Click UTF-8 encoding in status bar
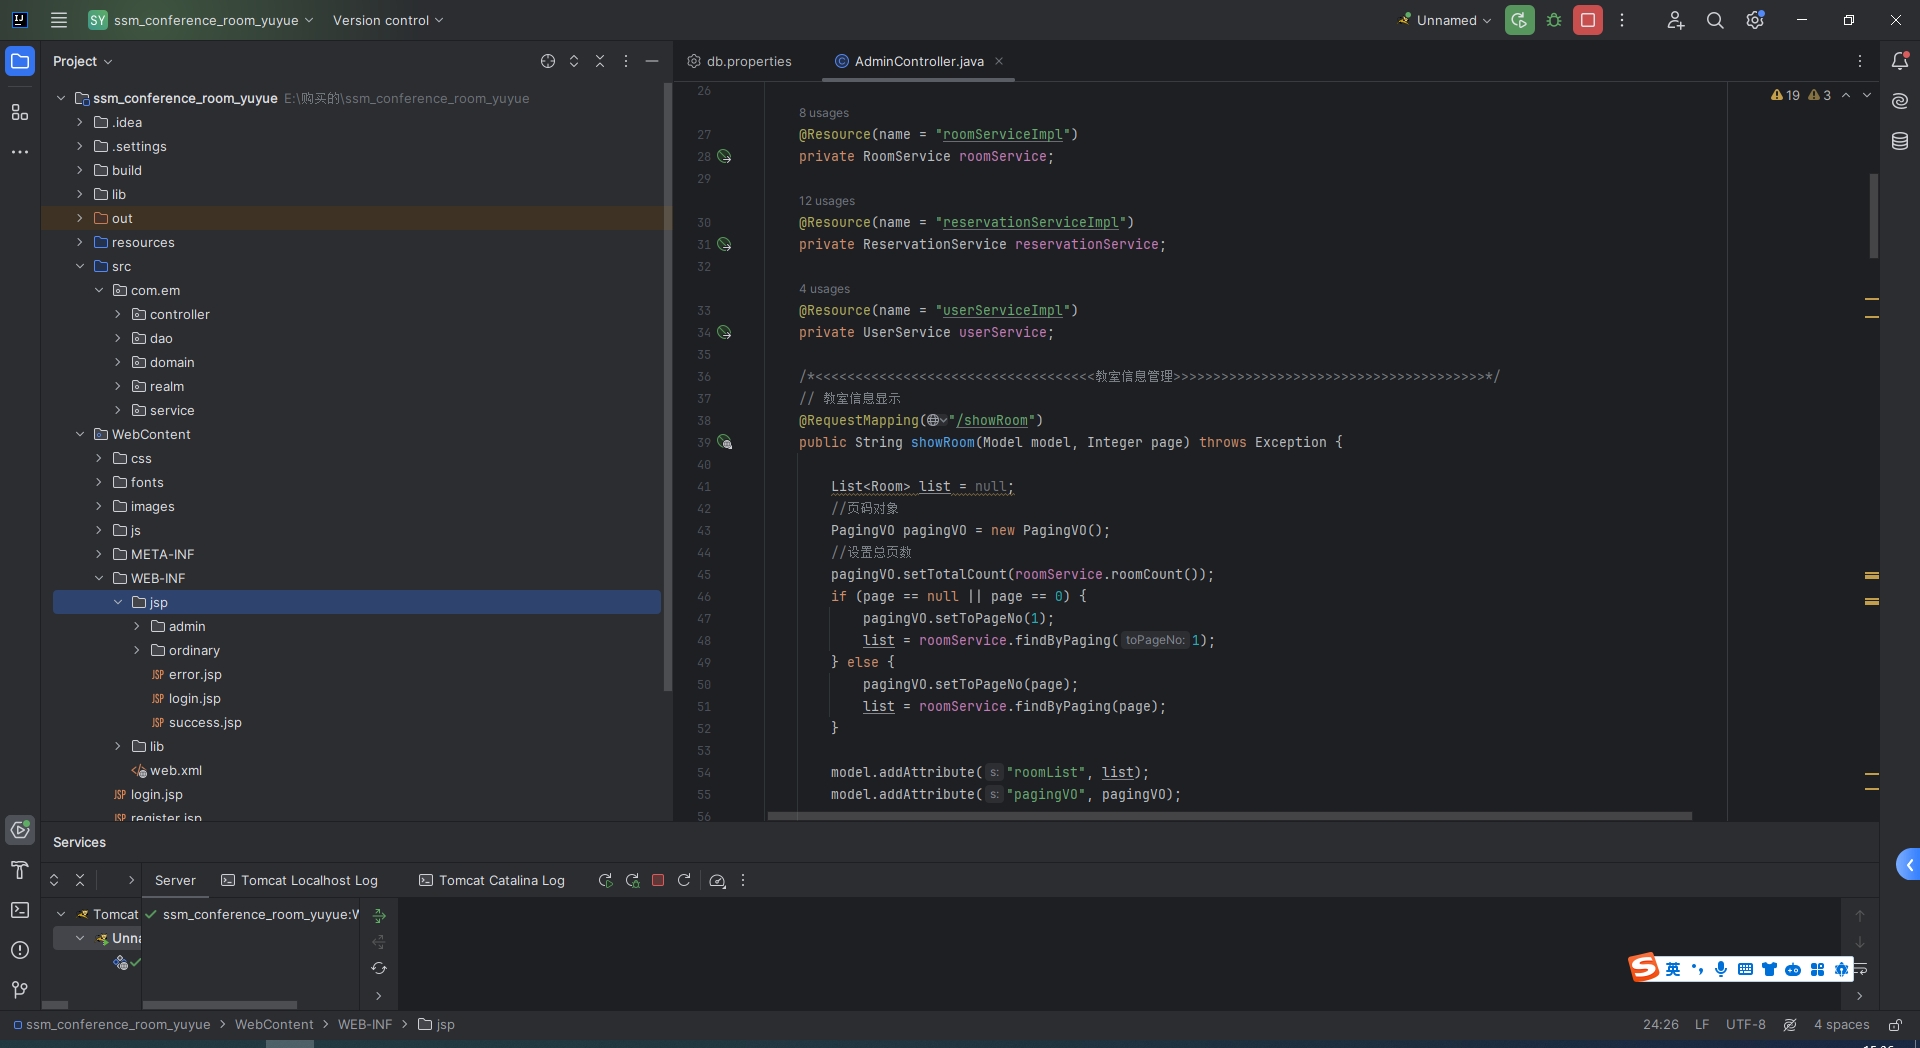Viewport: 1920px width, 1048px height. click(1745, 1025)
